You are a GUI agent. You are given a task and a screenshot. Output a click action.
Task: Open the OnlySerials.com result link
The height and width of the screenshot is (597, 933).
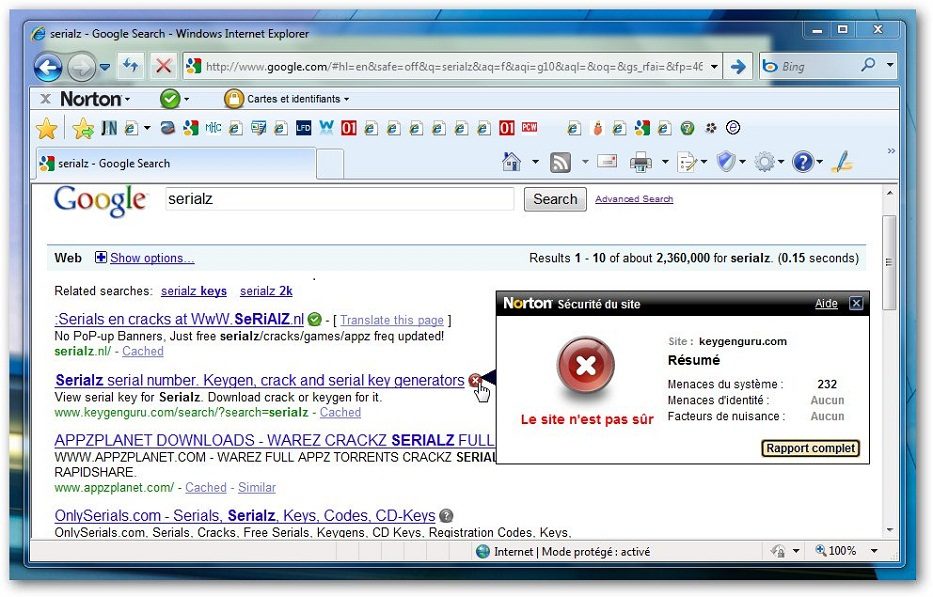click(245, 515)
